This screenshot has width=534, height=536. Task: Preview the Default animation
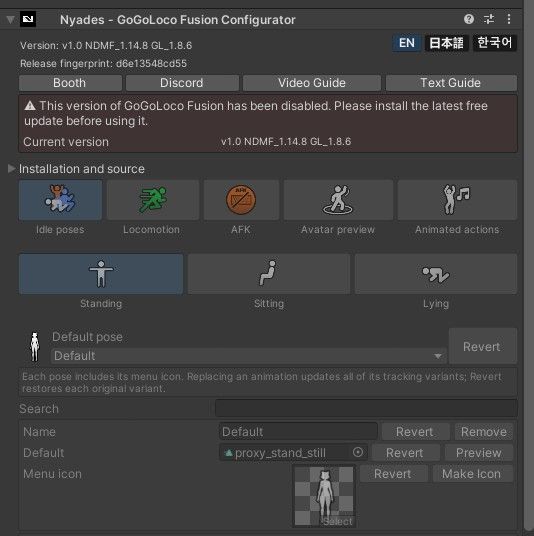tap(479, 453)
